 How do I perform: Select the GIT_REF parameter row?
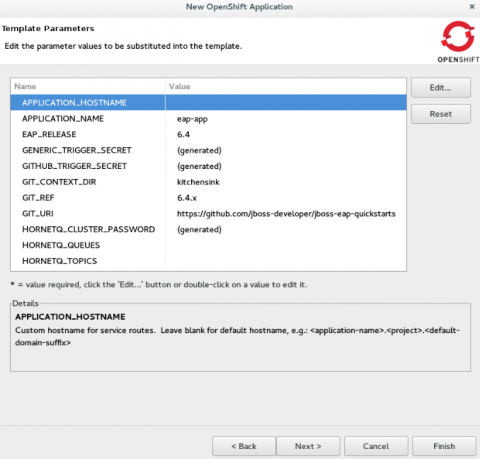208,198
